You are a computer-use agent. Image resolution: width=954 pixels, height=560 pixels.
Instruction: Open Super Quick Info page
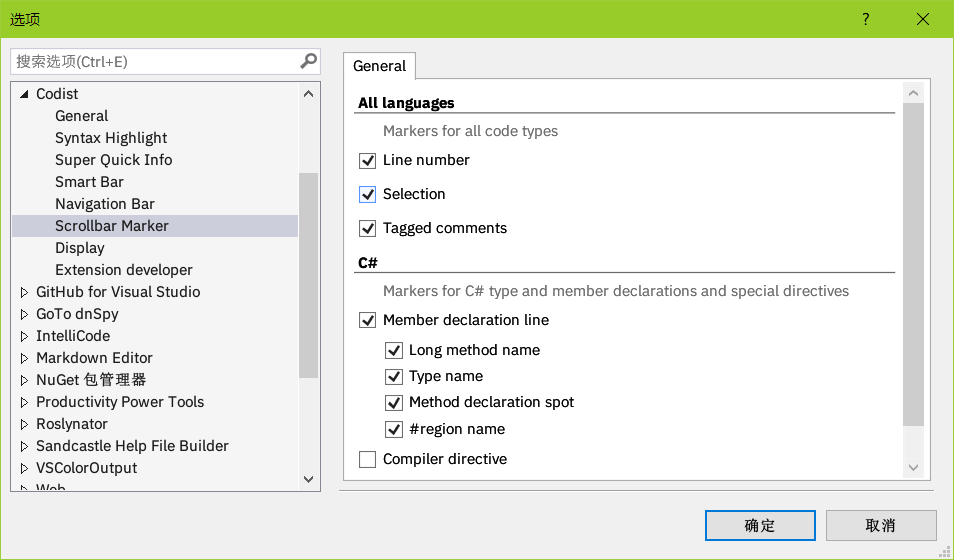[114, 159]
